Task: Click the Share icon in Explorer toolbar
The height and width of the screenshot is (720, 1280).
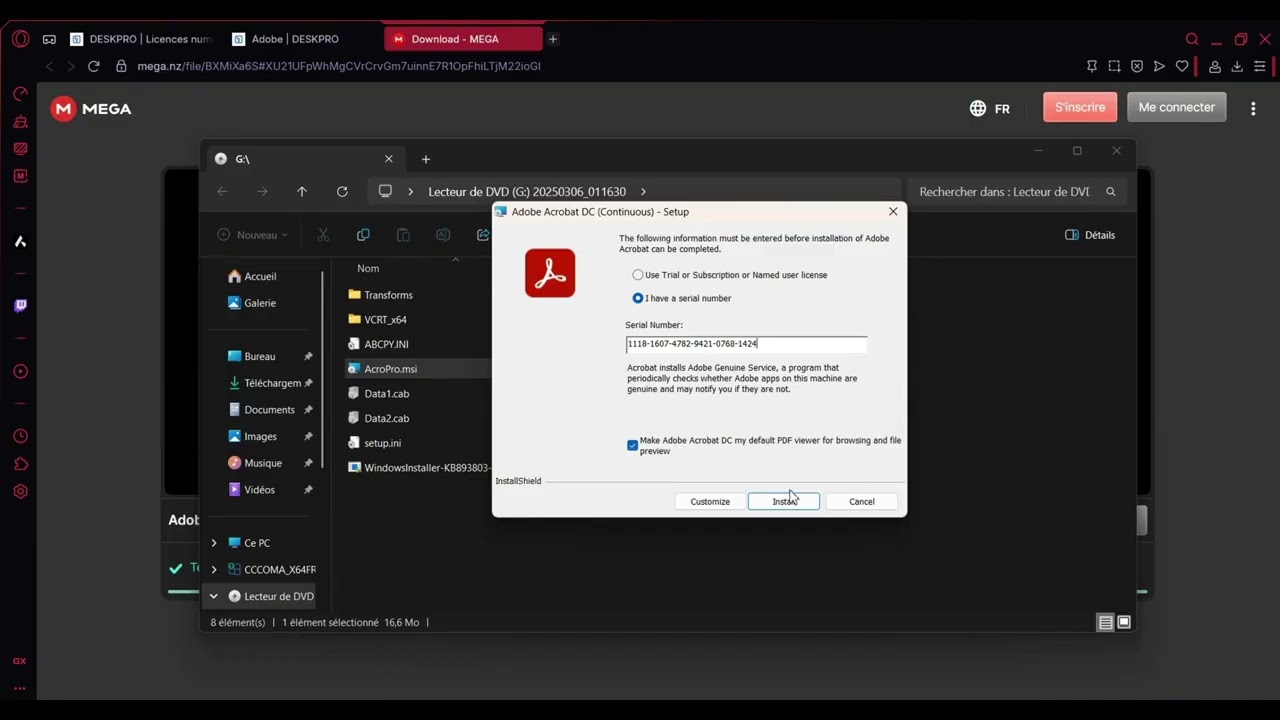Action: coord(483,235)
